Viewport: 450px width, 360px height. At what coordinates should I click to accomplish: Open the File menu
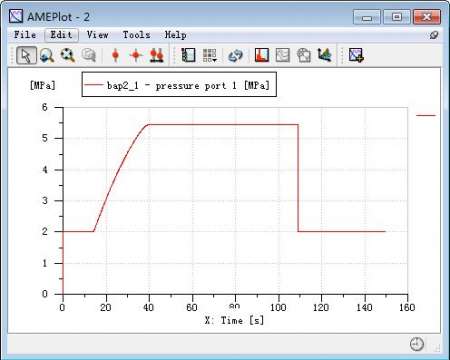25,35
